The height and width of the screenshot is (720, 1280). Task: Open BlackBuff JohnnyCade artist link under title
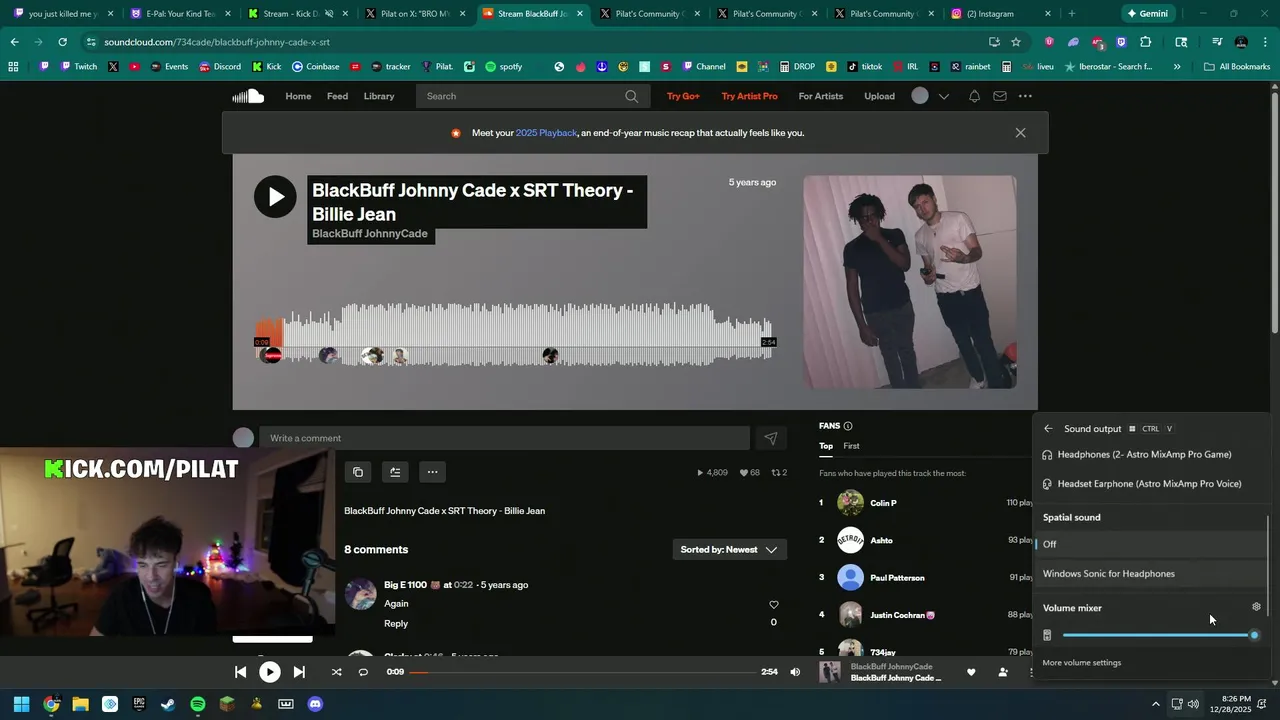pos(370,233)
